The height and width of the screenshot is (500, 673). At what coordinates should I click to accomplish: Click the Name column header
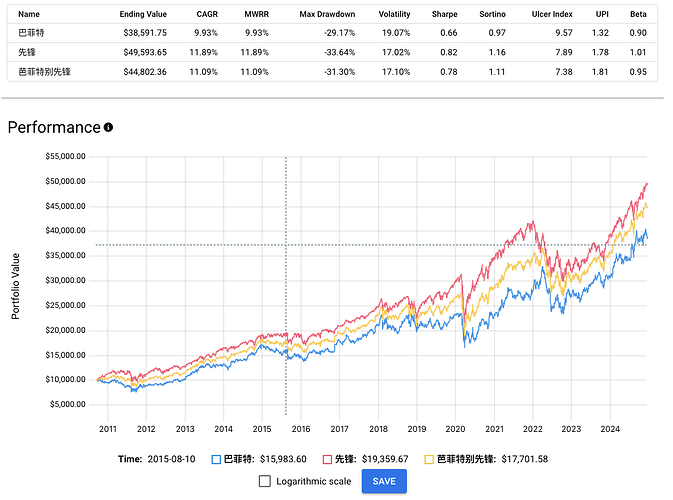point(29,15)
